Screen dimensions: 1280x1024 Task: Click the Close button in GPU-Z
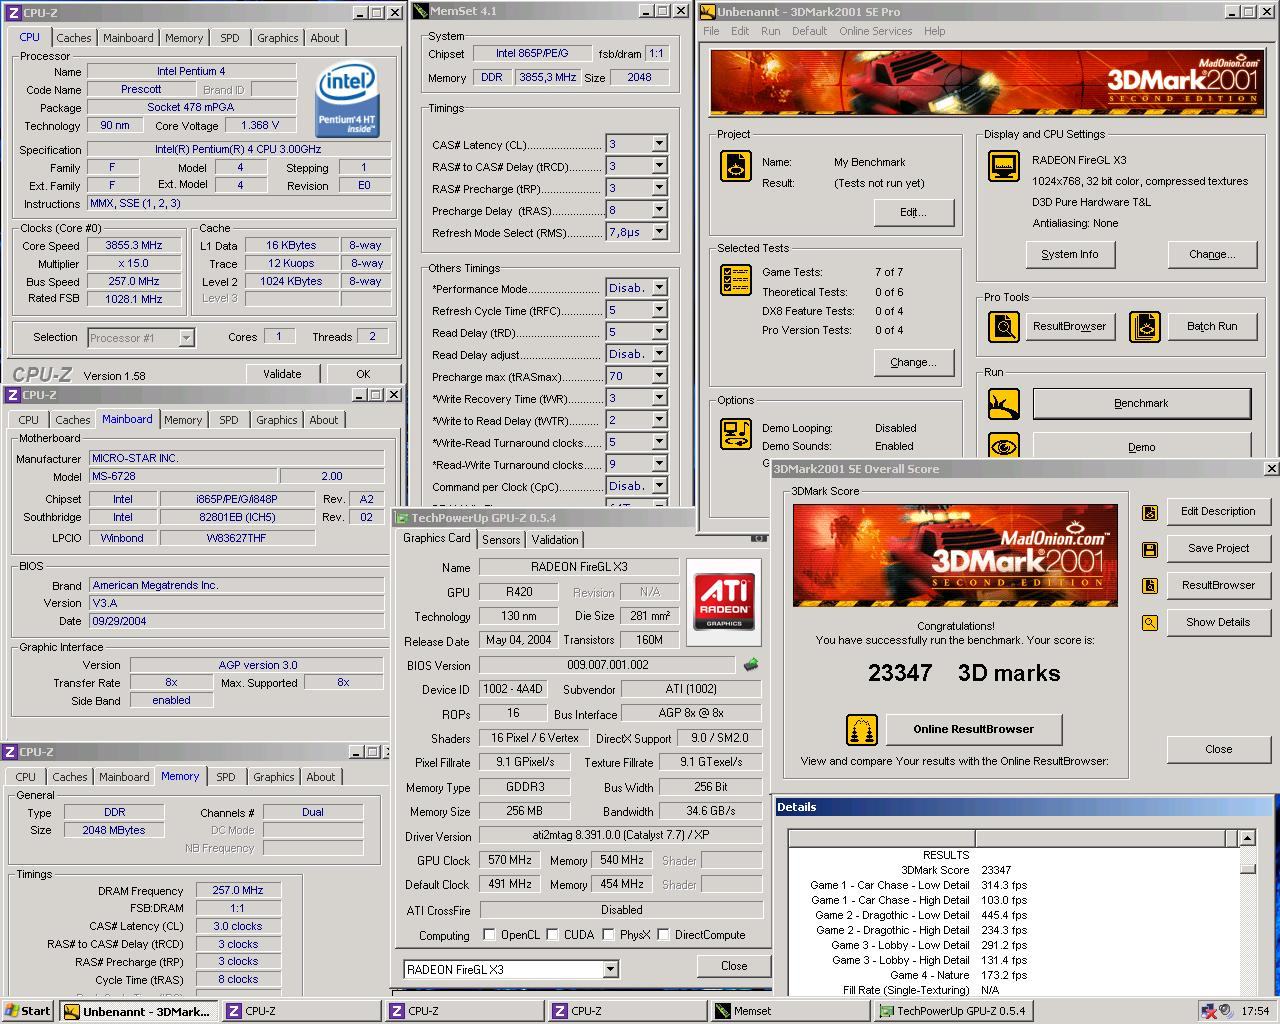point(734,966)
